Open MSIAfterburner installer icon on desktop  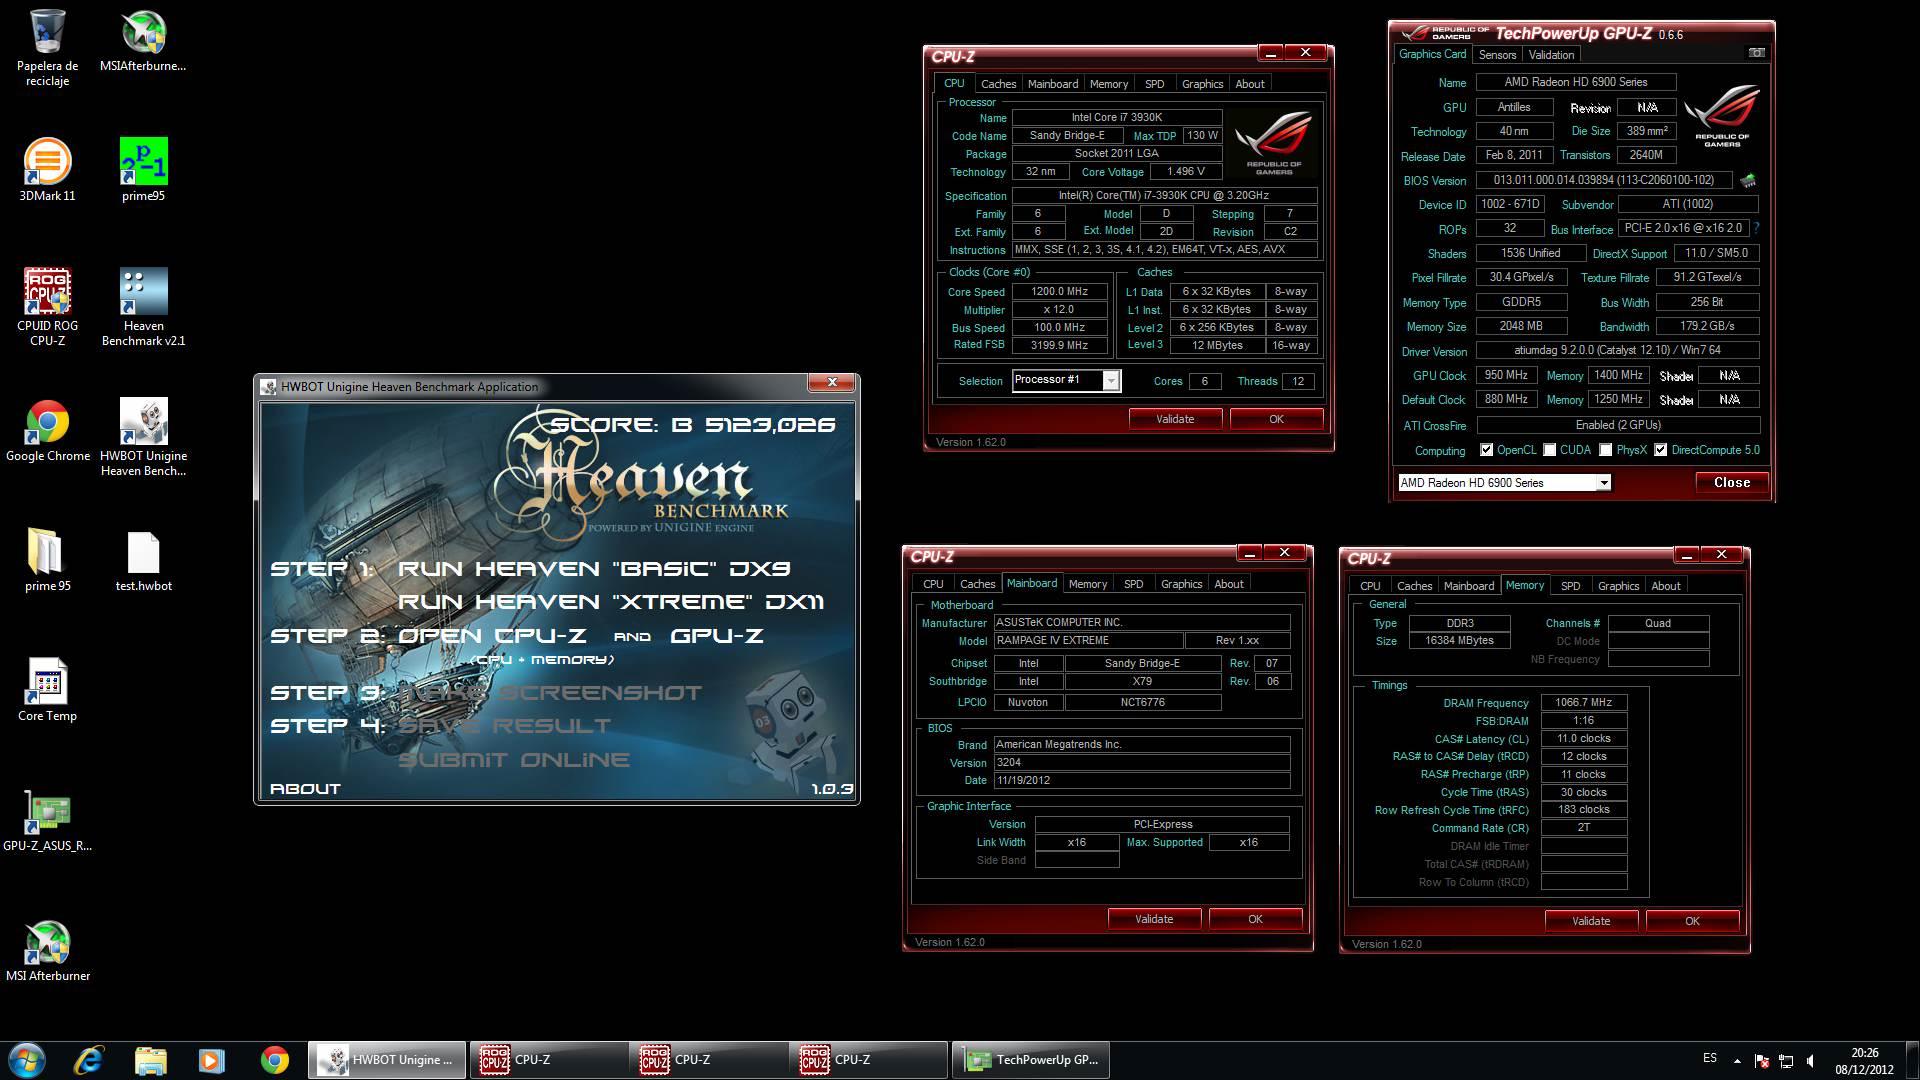[143, 42]
